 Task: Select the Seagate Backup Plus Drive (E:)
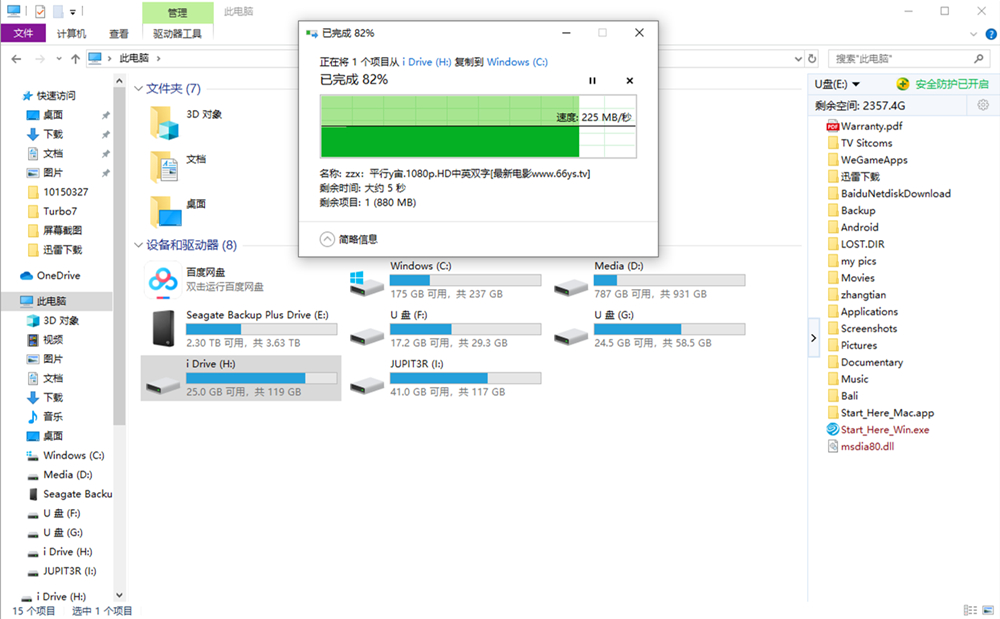pos(241,328)
